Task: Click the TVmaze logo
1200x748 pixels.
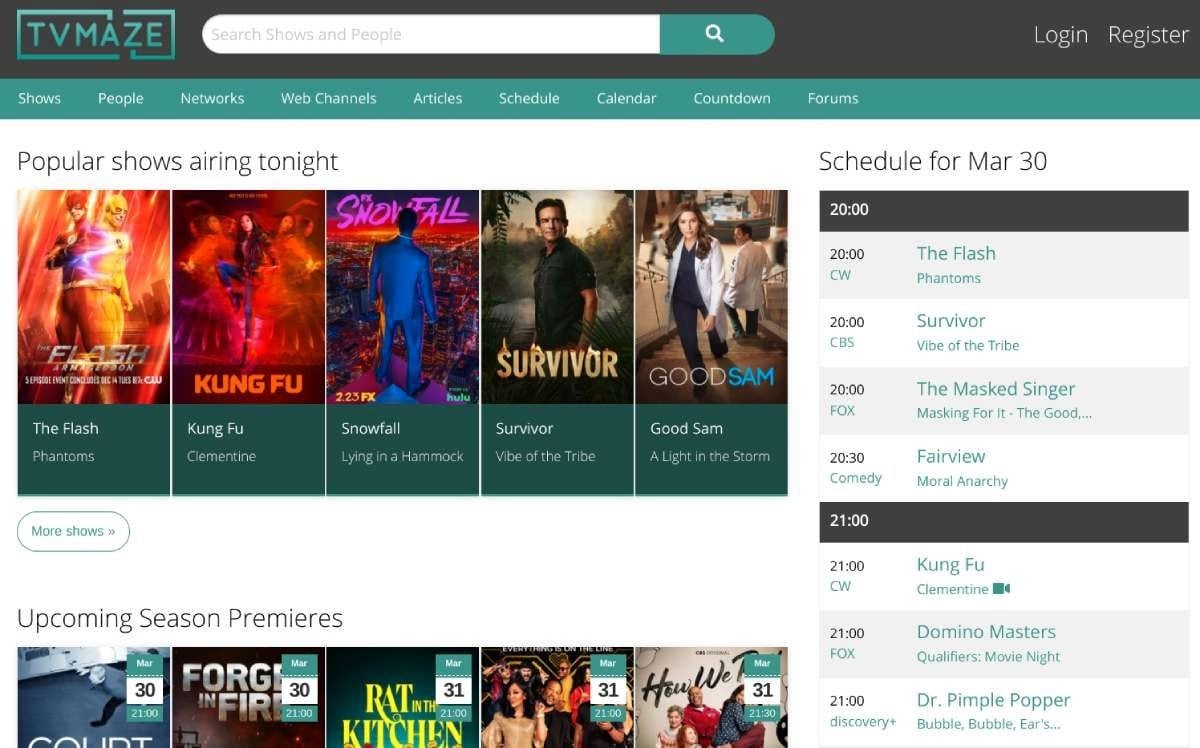Action: click(x=96, y=34)
